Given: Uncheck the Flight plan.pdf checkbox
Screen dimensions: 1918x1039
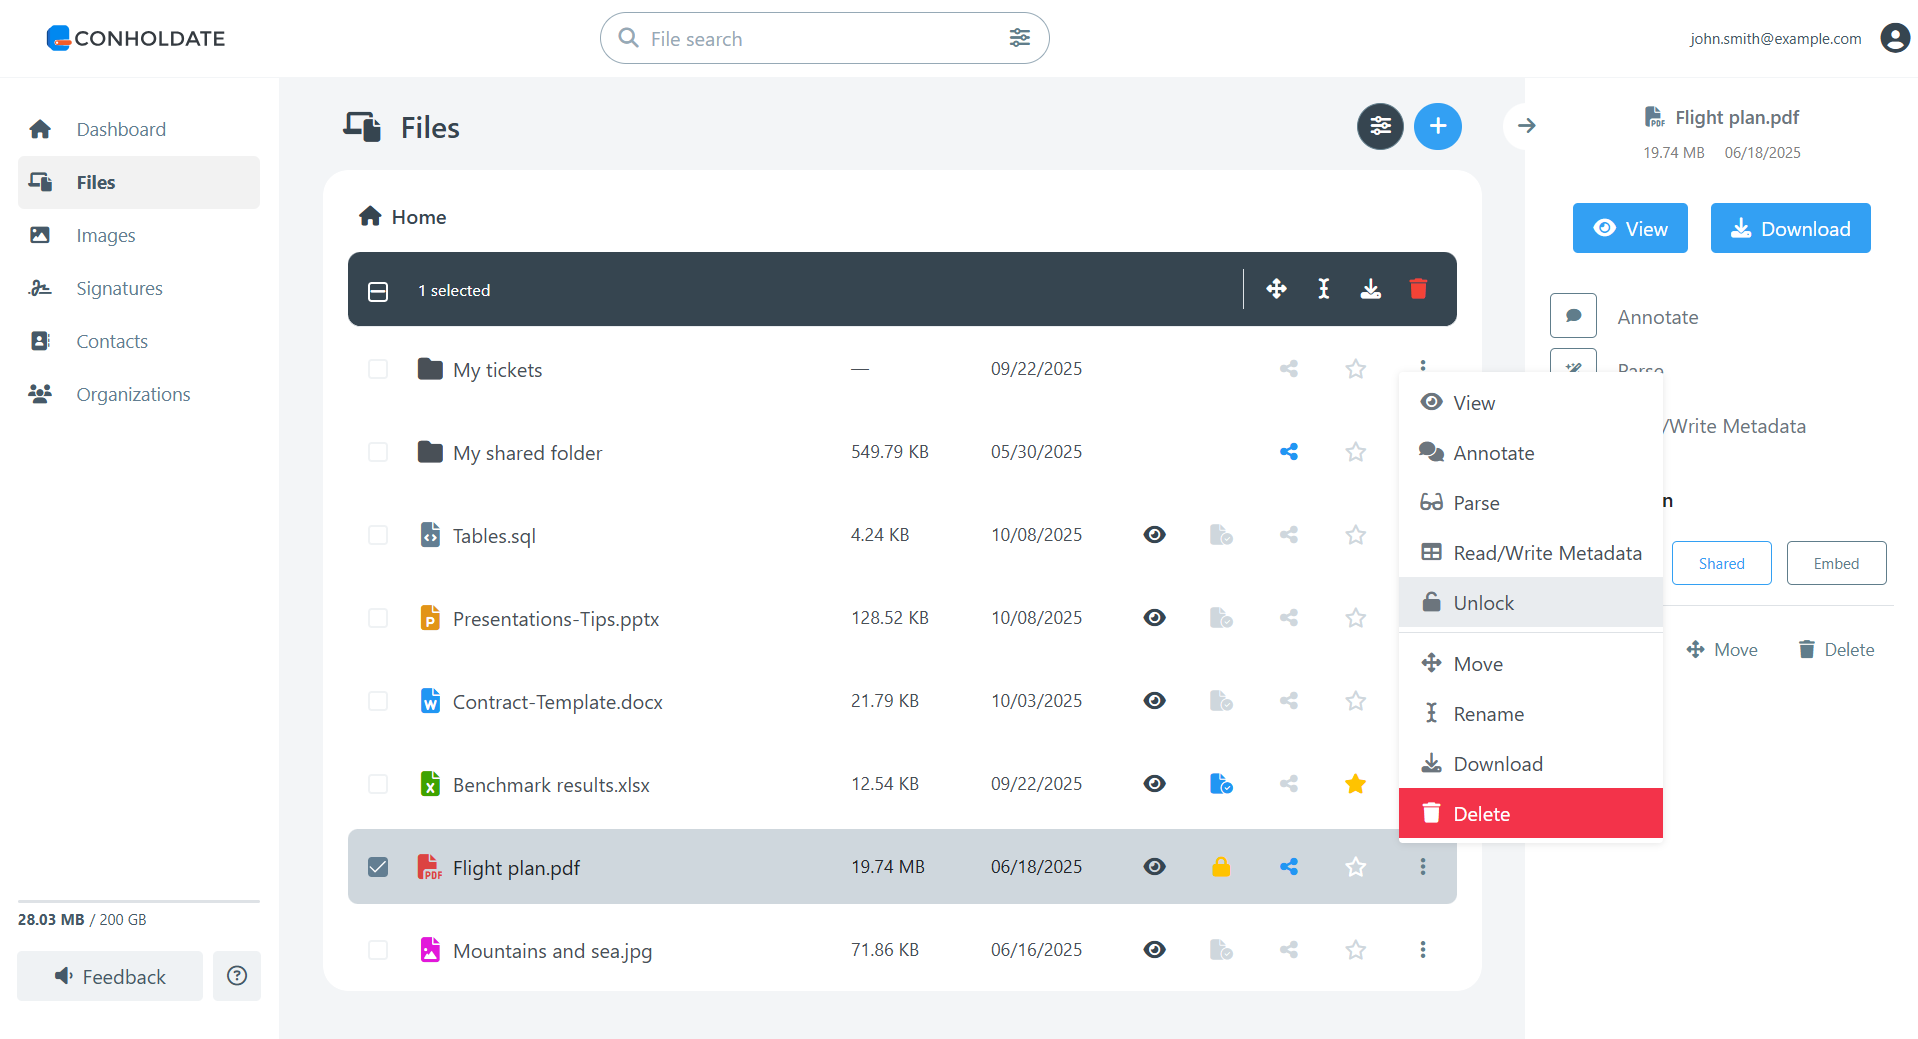Looking at the screenshot, I should 378,867.
